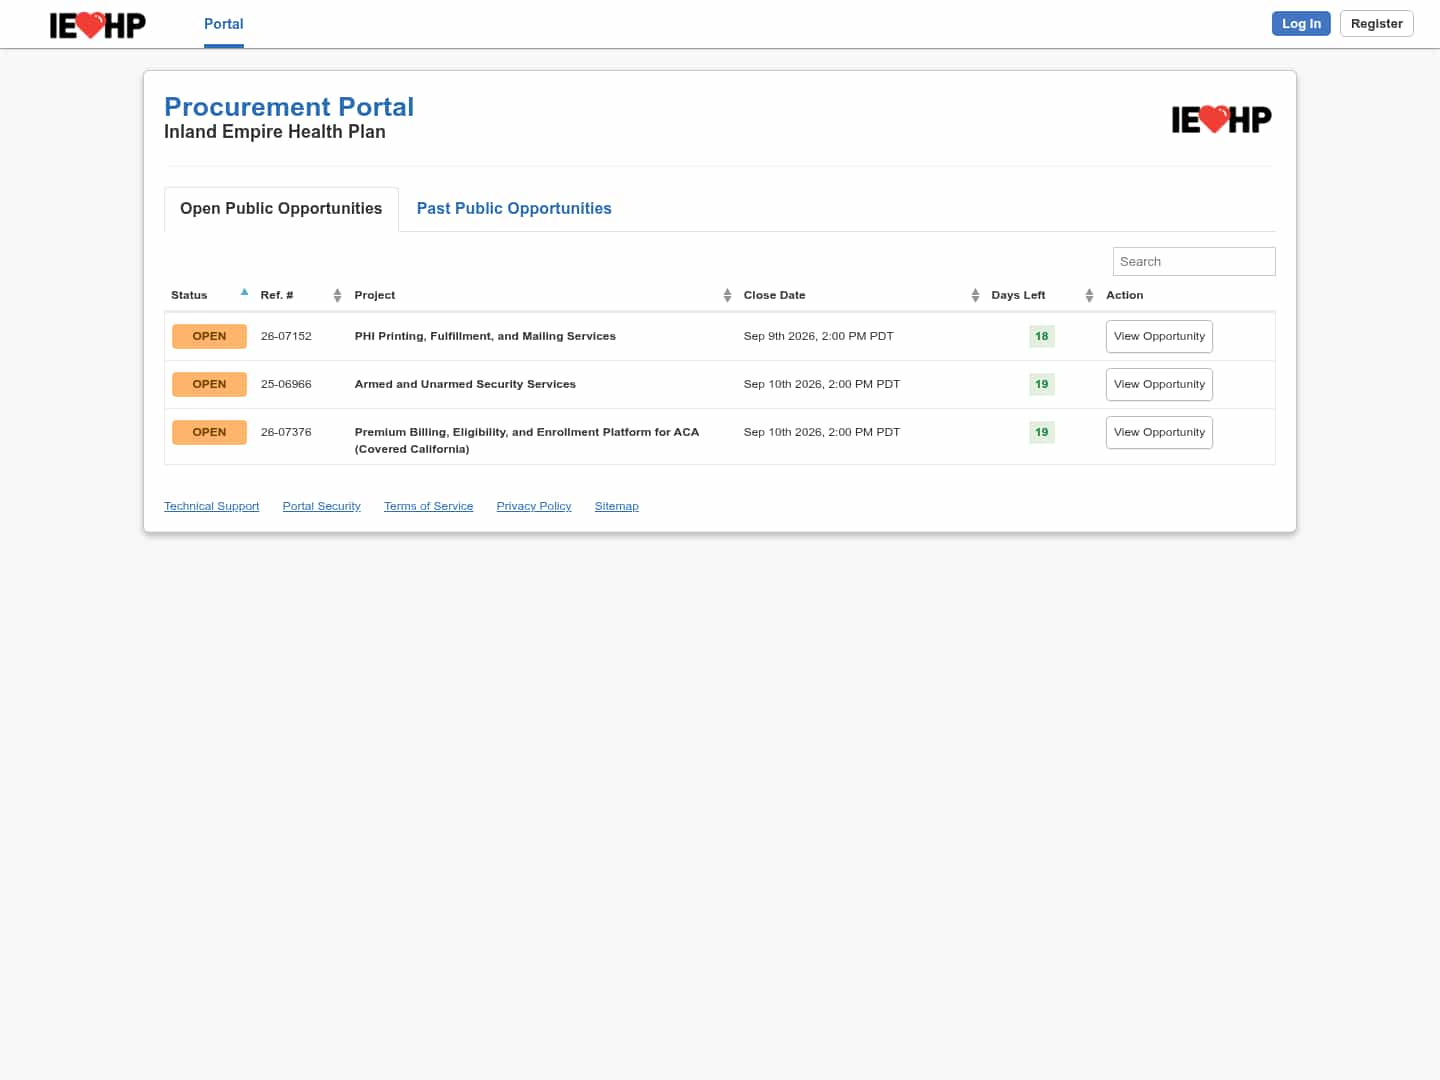This screenshot has height=1080, width=1440.
Task: Open Terms of Service link
Action: pos(428,506)
